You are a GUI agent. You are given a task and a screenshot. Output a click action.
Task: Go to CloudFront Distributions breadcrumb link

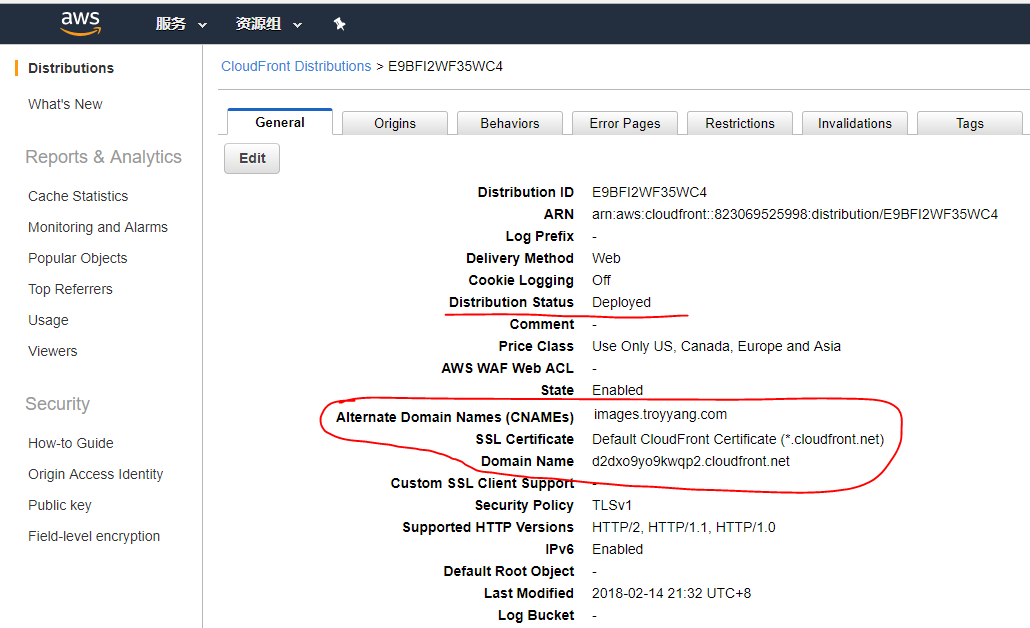click(x=296, y=66)
